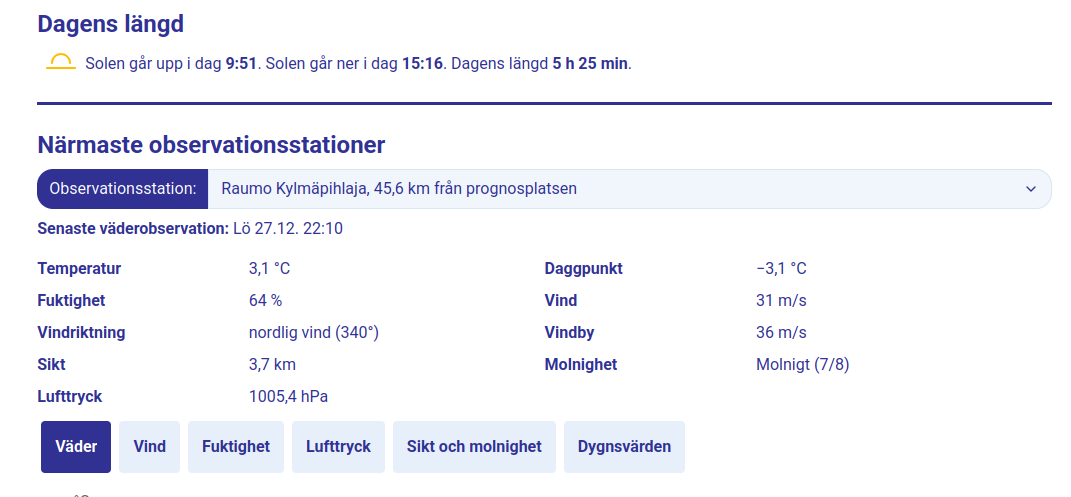Select nordlig vind (340°) value
The image size is (1071, 497).
pos(314,332)
